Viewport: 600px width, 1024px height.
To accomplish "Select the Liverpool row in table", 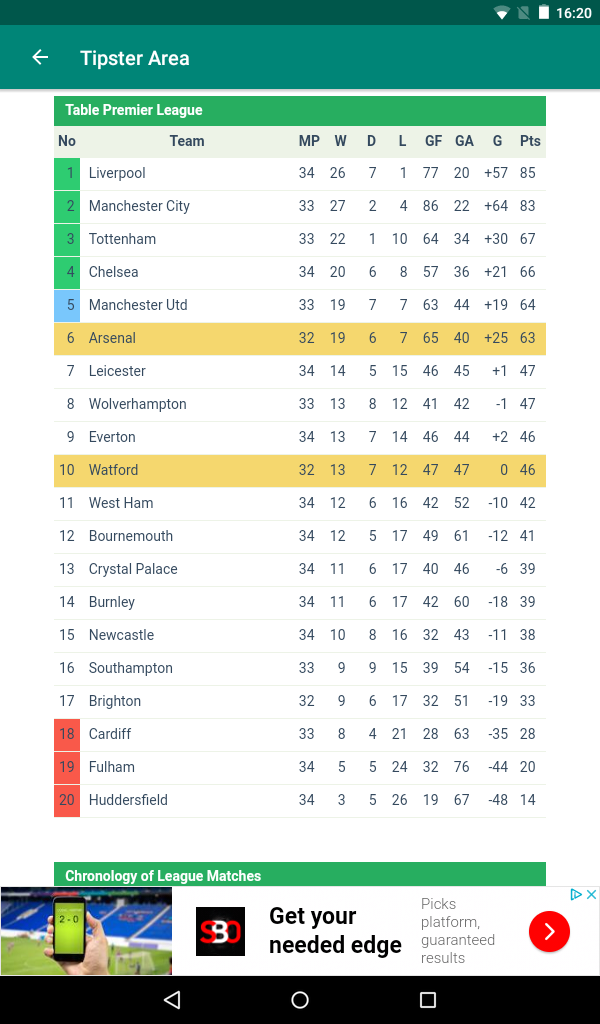I will [300, 173].
